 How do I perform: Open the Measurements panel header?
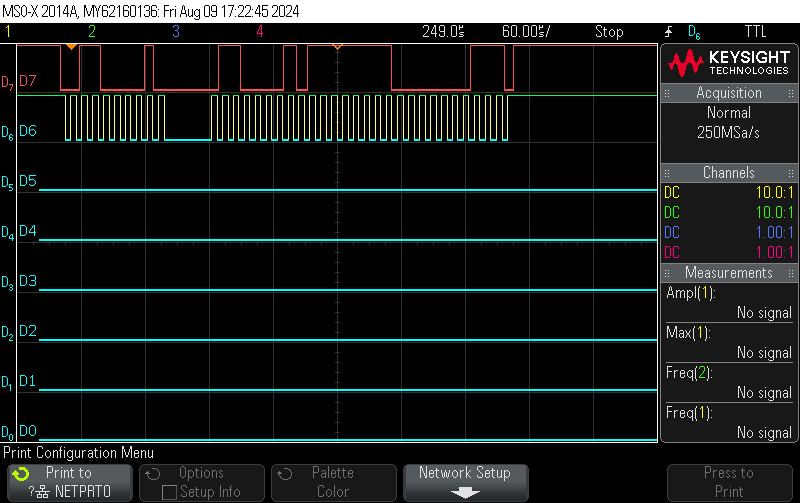729,272
